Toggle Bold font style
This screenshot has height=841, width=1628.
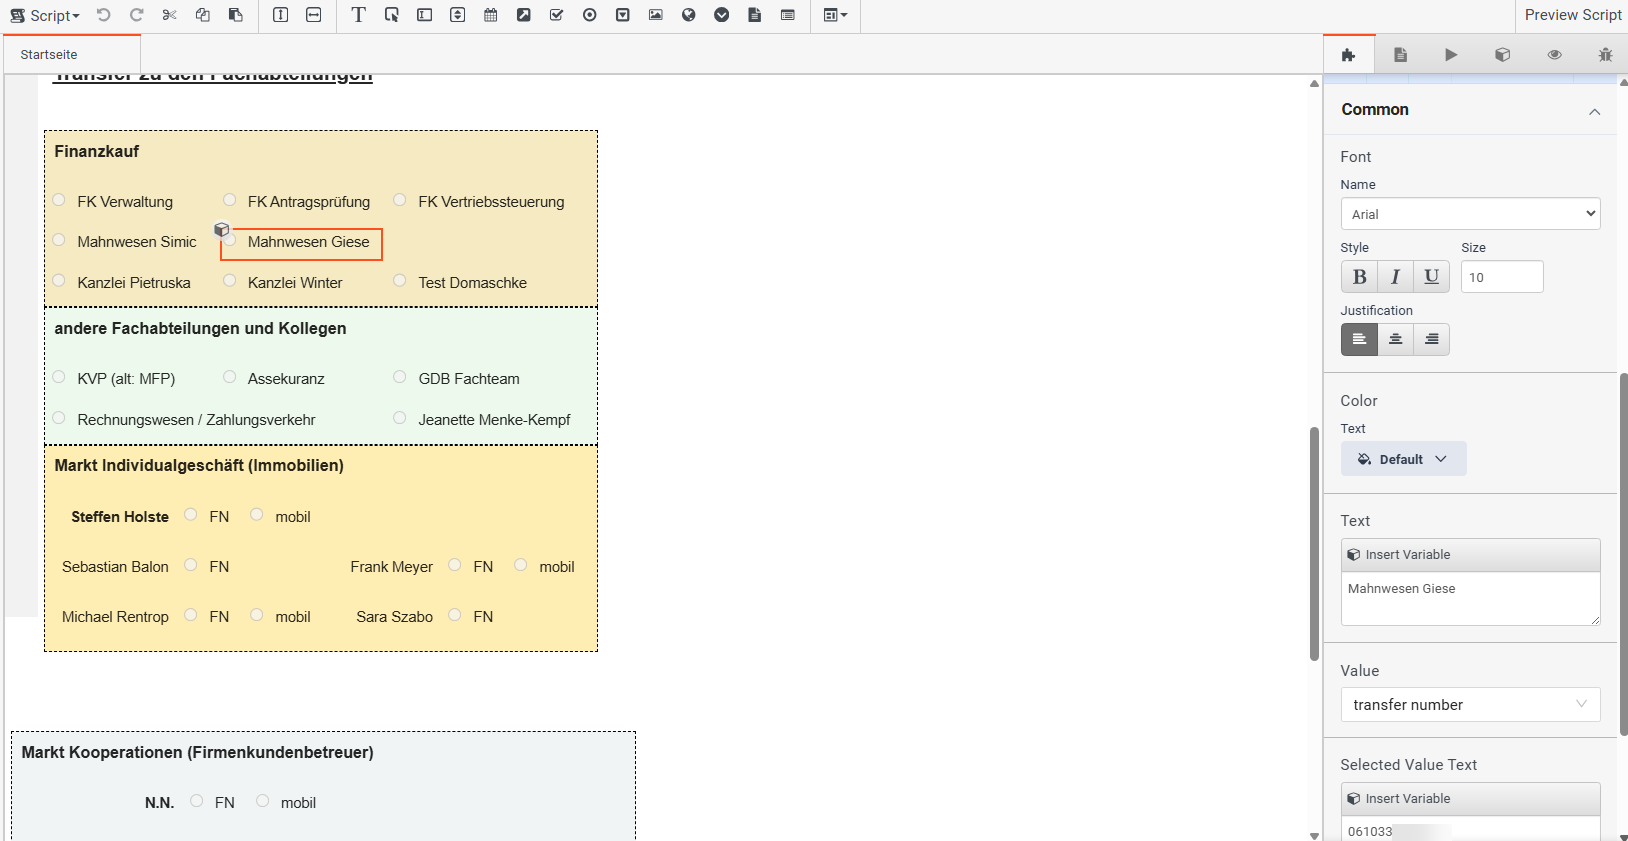pos(1359,277)
